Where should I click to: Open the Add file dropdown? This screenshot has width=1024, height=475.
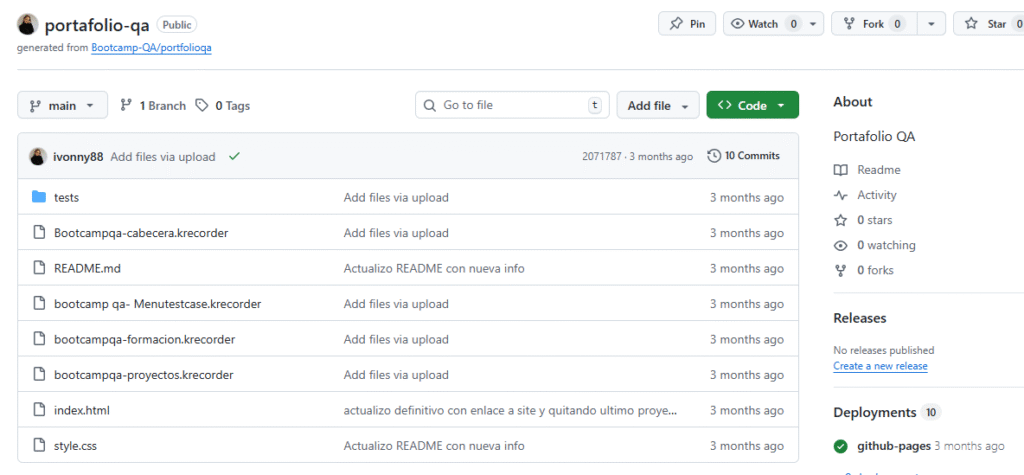658,105
